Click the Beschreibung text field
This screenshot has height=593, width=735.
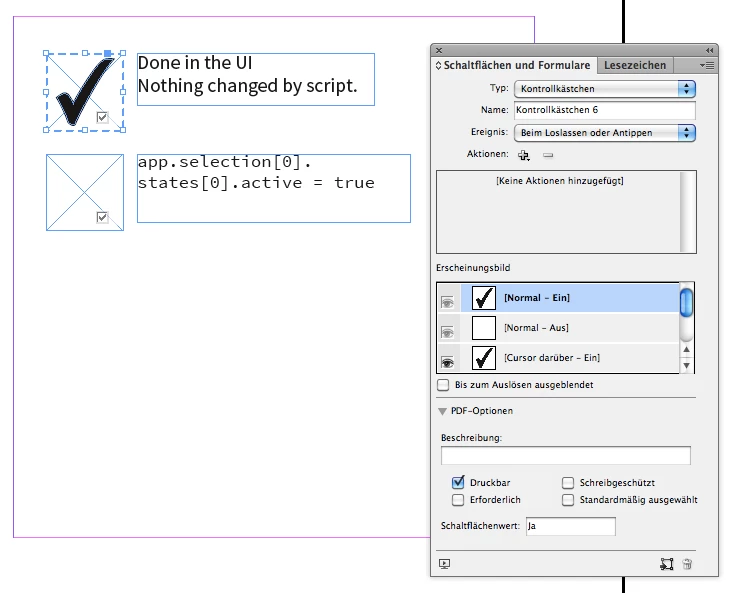[565, 456]
